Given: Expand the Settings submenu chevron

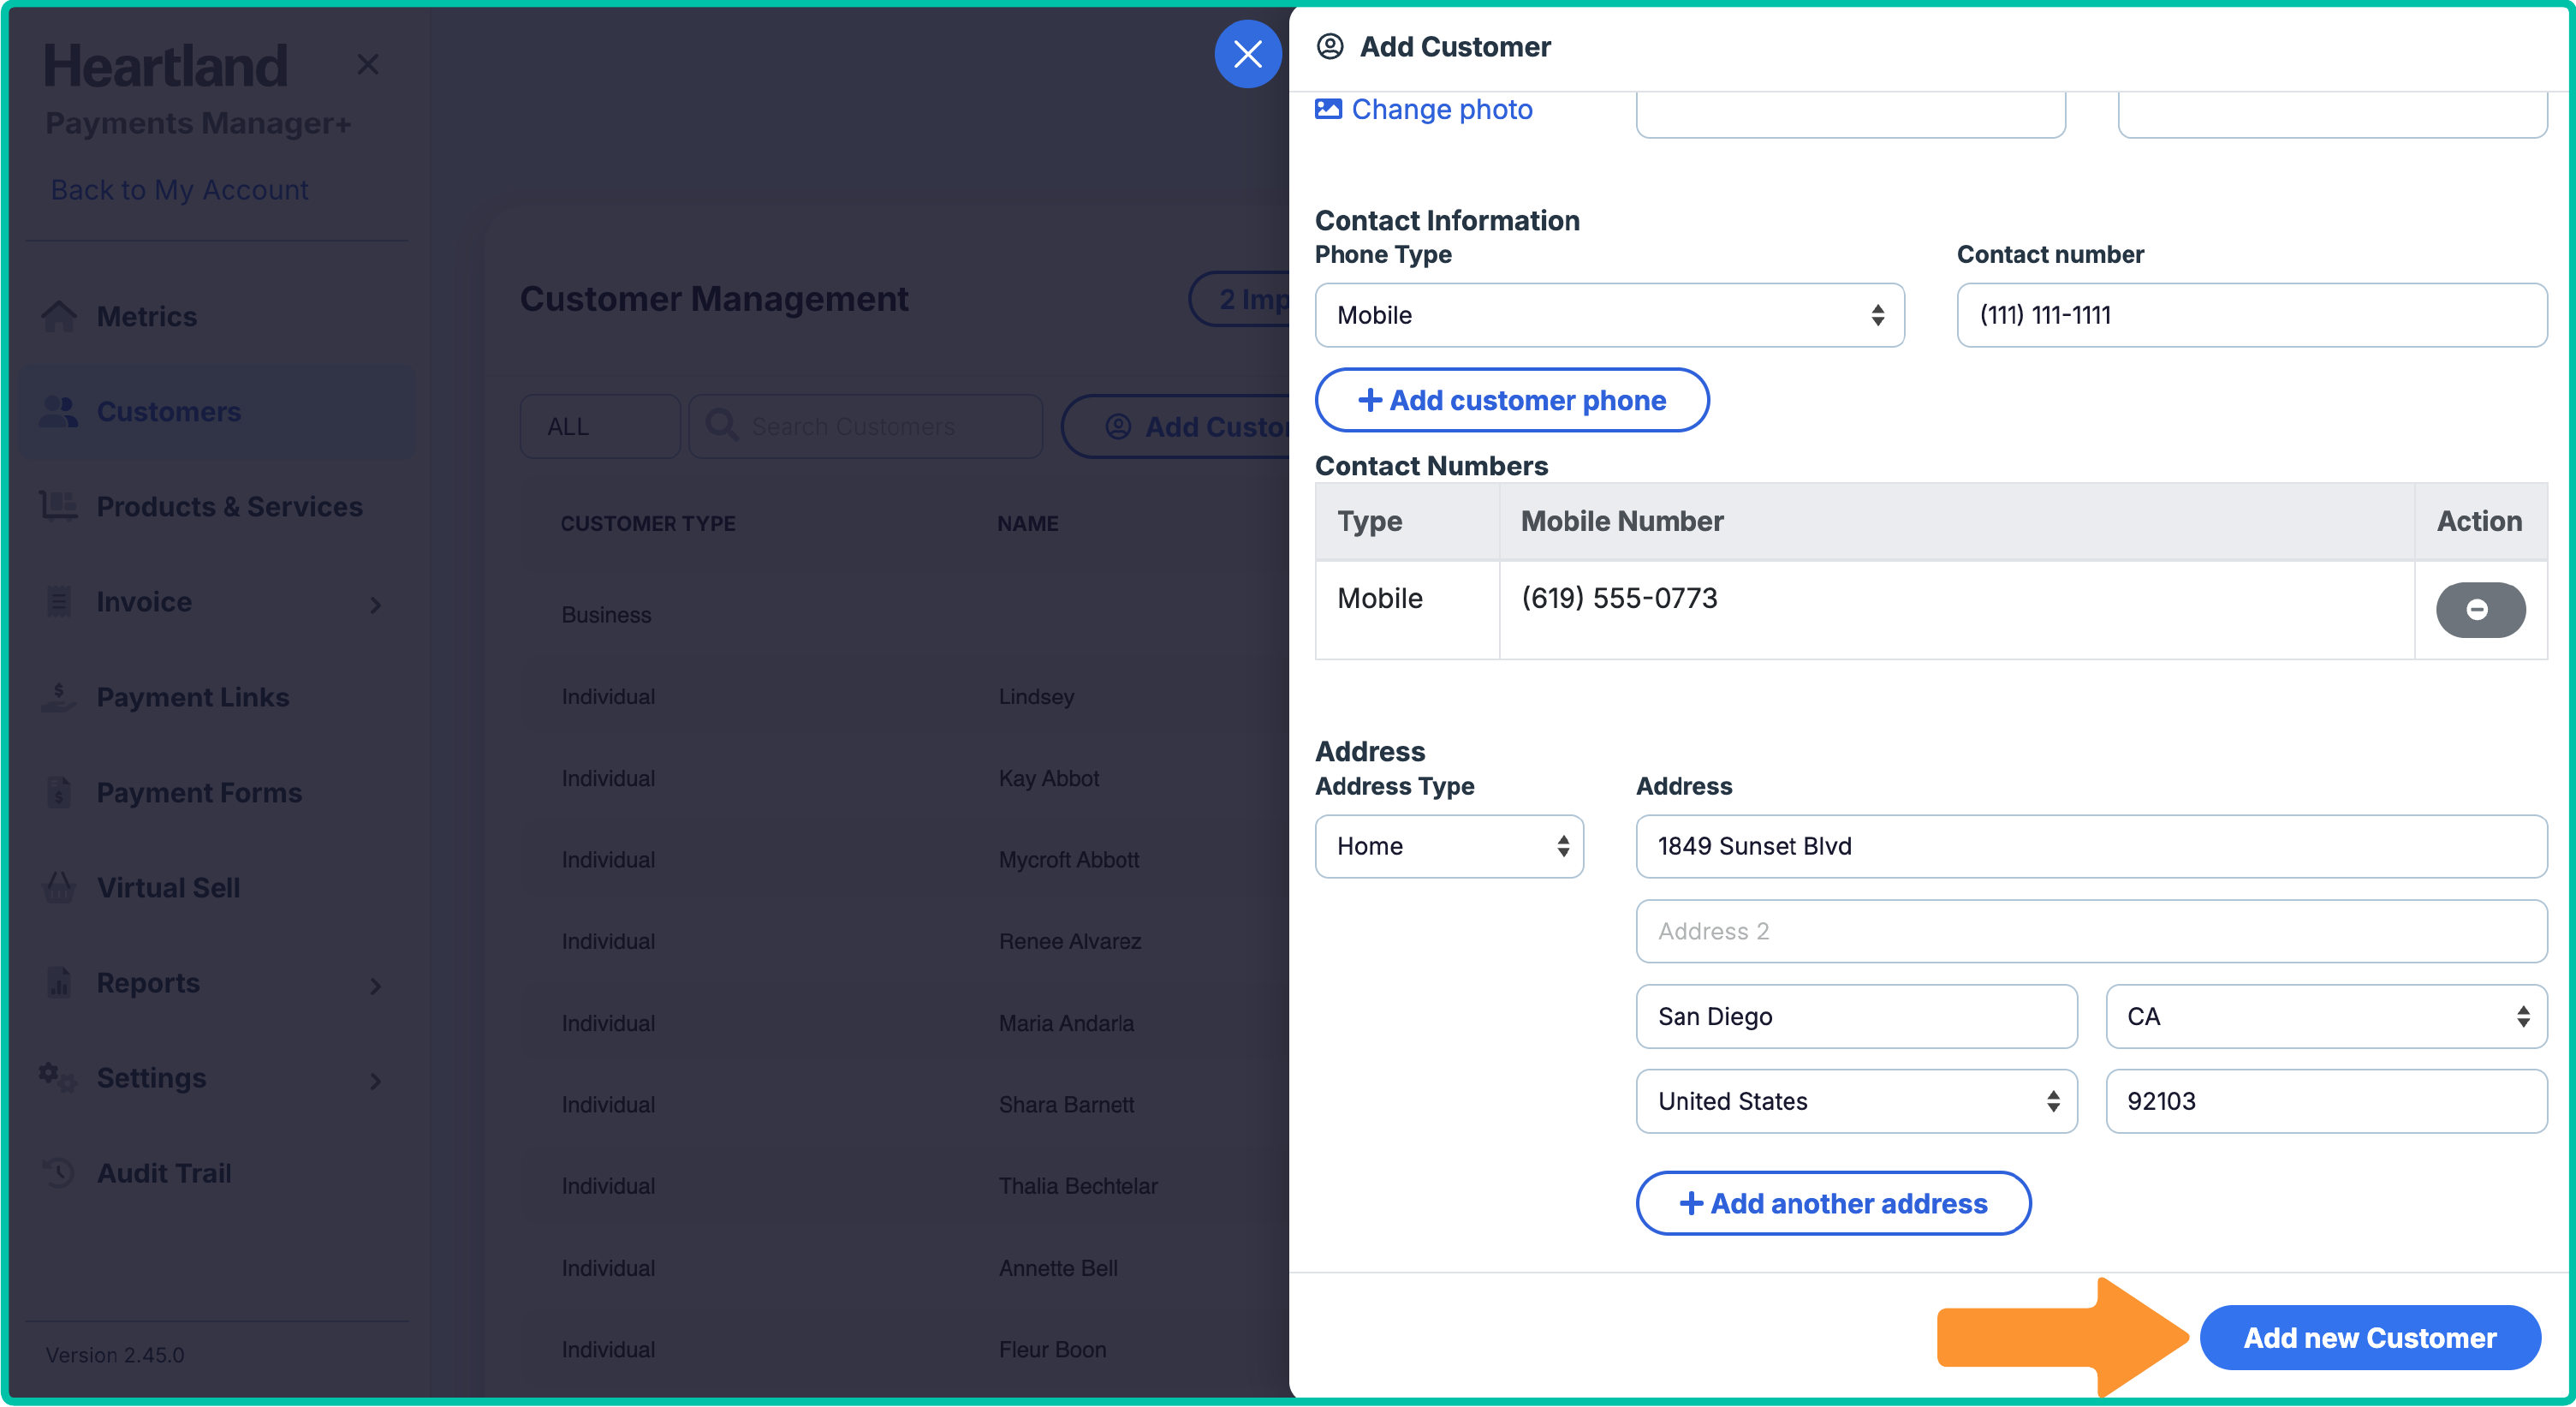Looking at the screenshot, I should (375, 1080).
